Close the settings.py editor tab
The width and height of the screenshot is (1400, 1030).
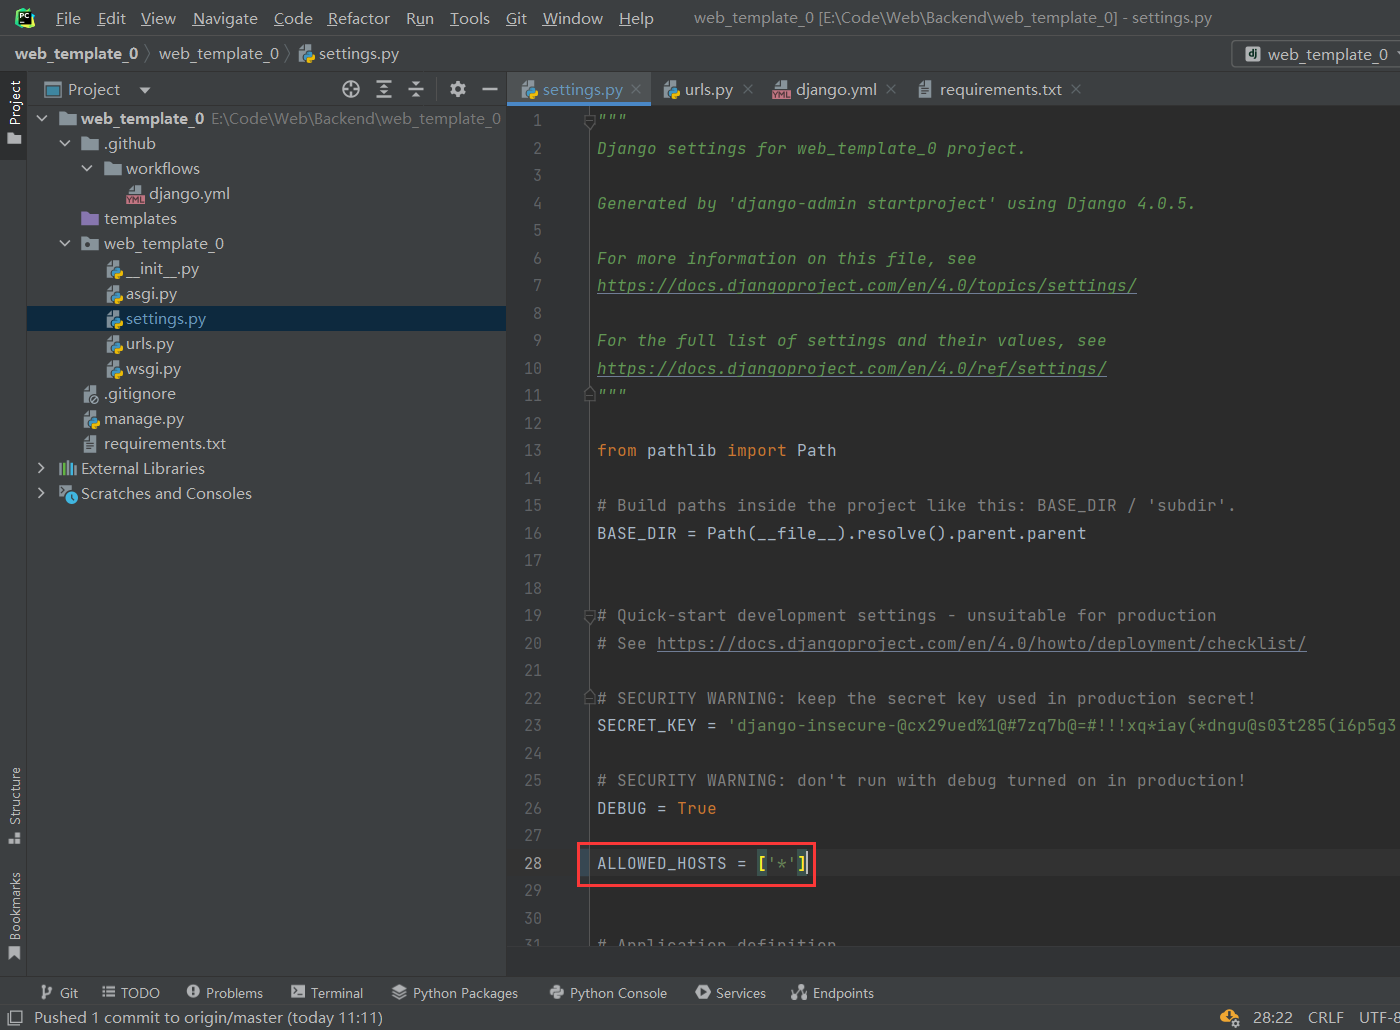click(x=636, y=90)
